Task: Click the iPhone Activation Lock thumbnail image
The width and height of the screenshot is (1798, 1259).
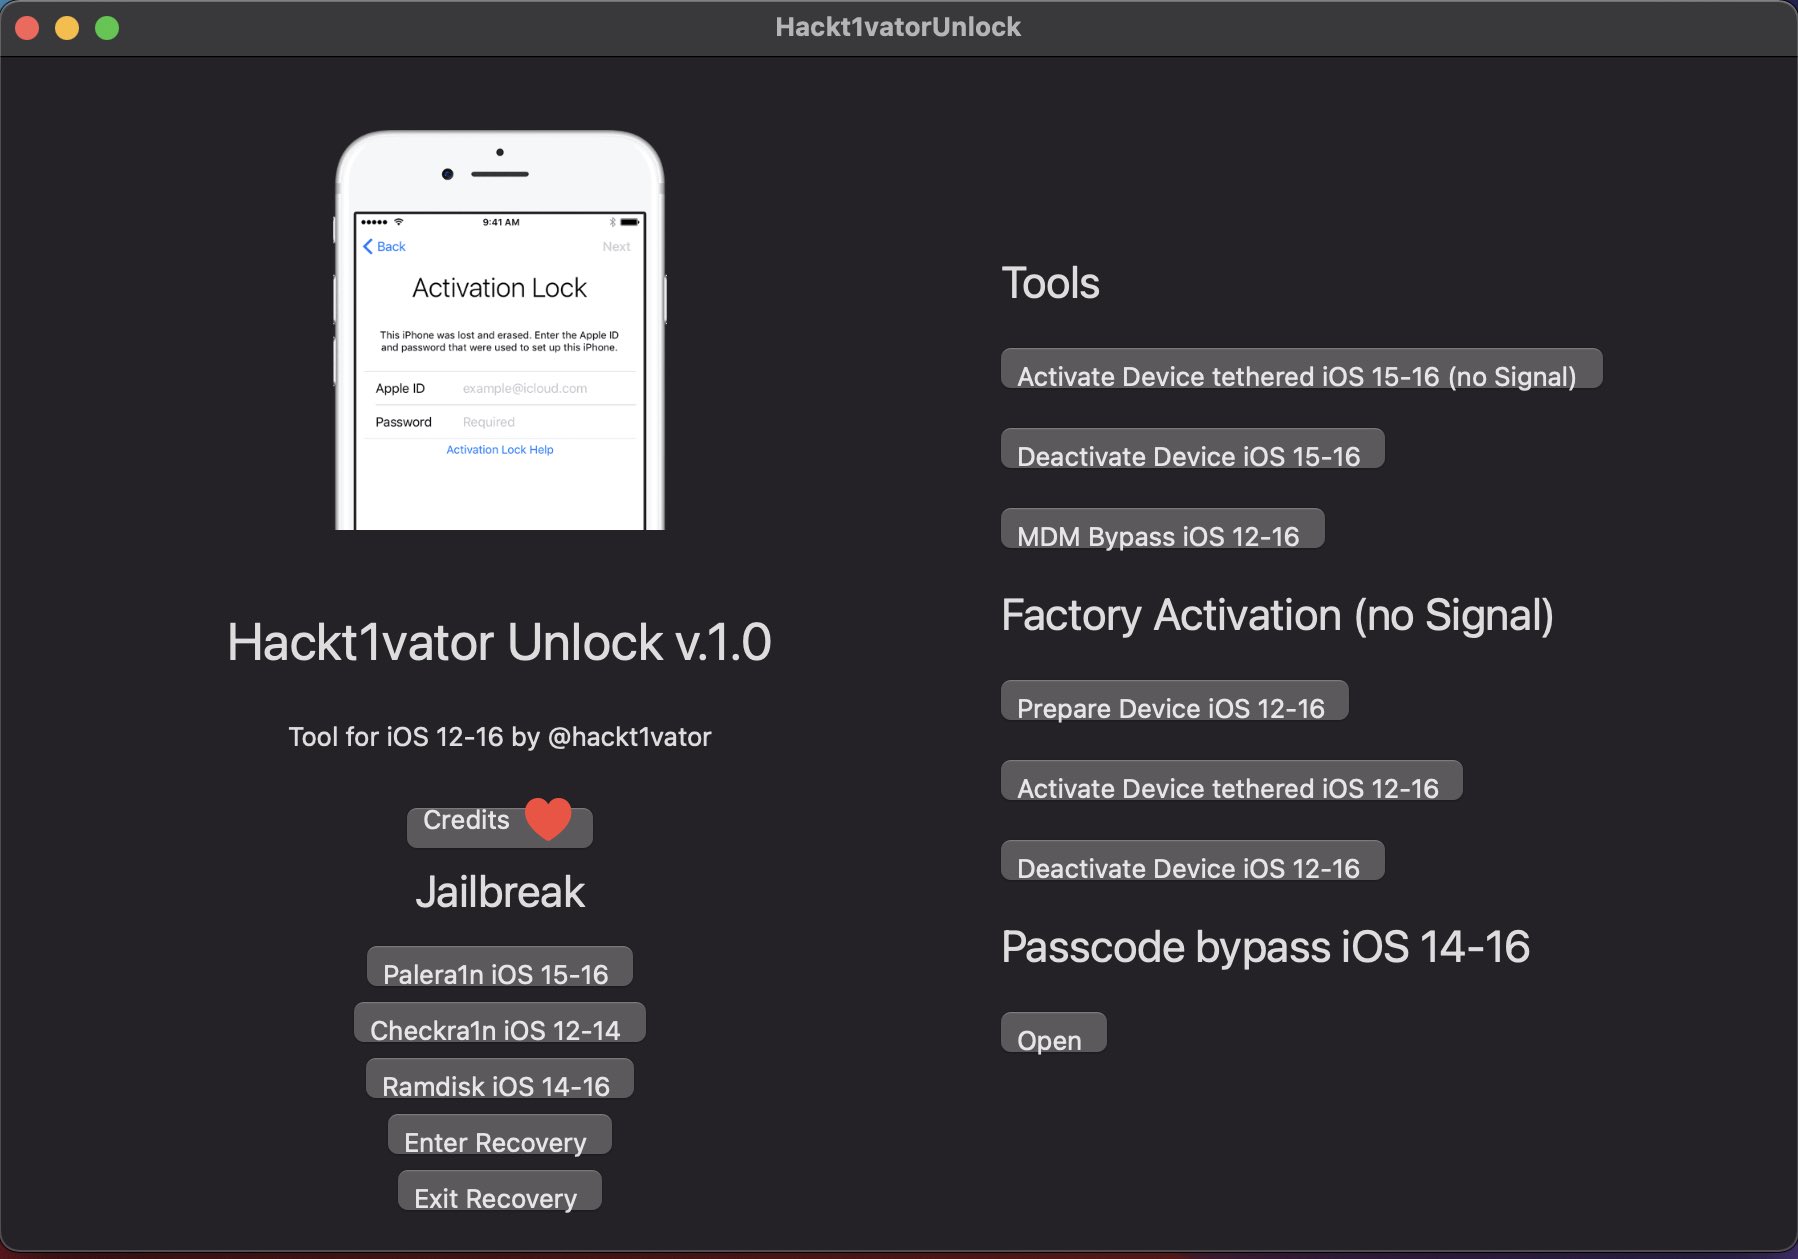Action: [x=499, y=330]
